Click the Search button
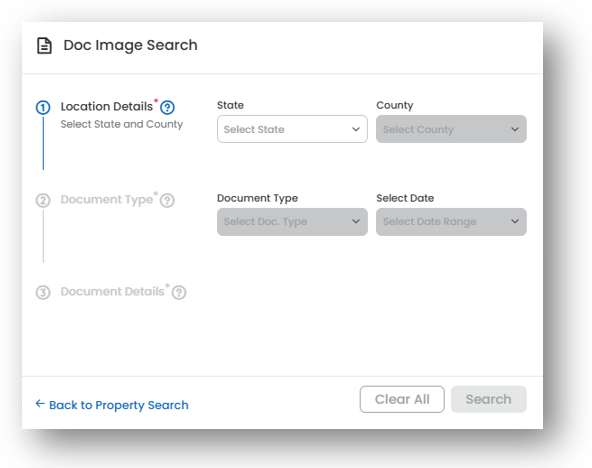592x468 pixels. point(489,399)
